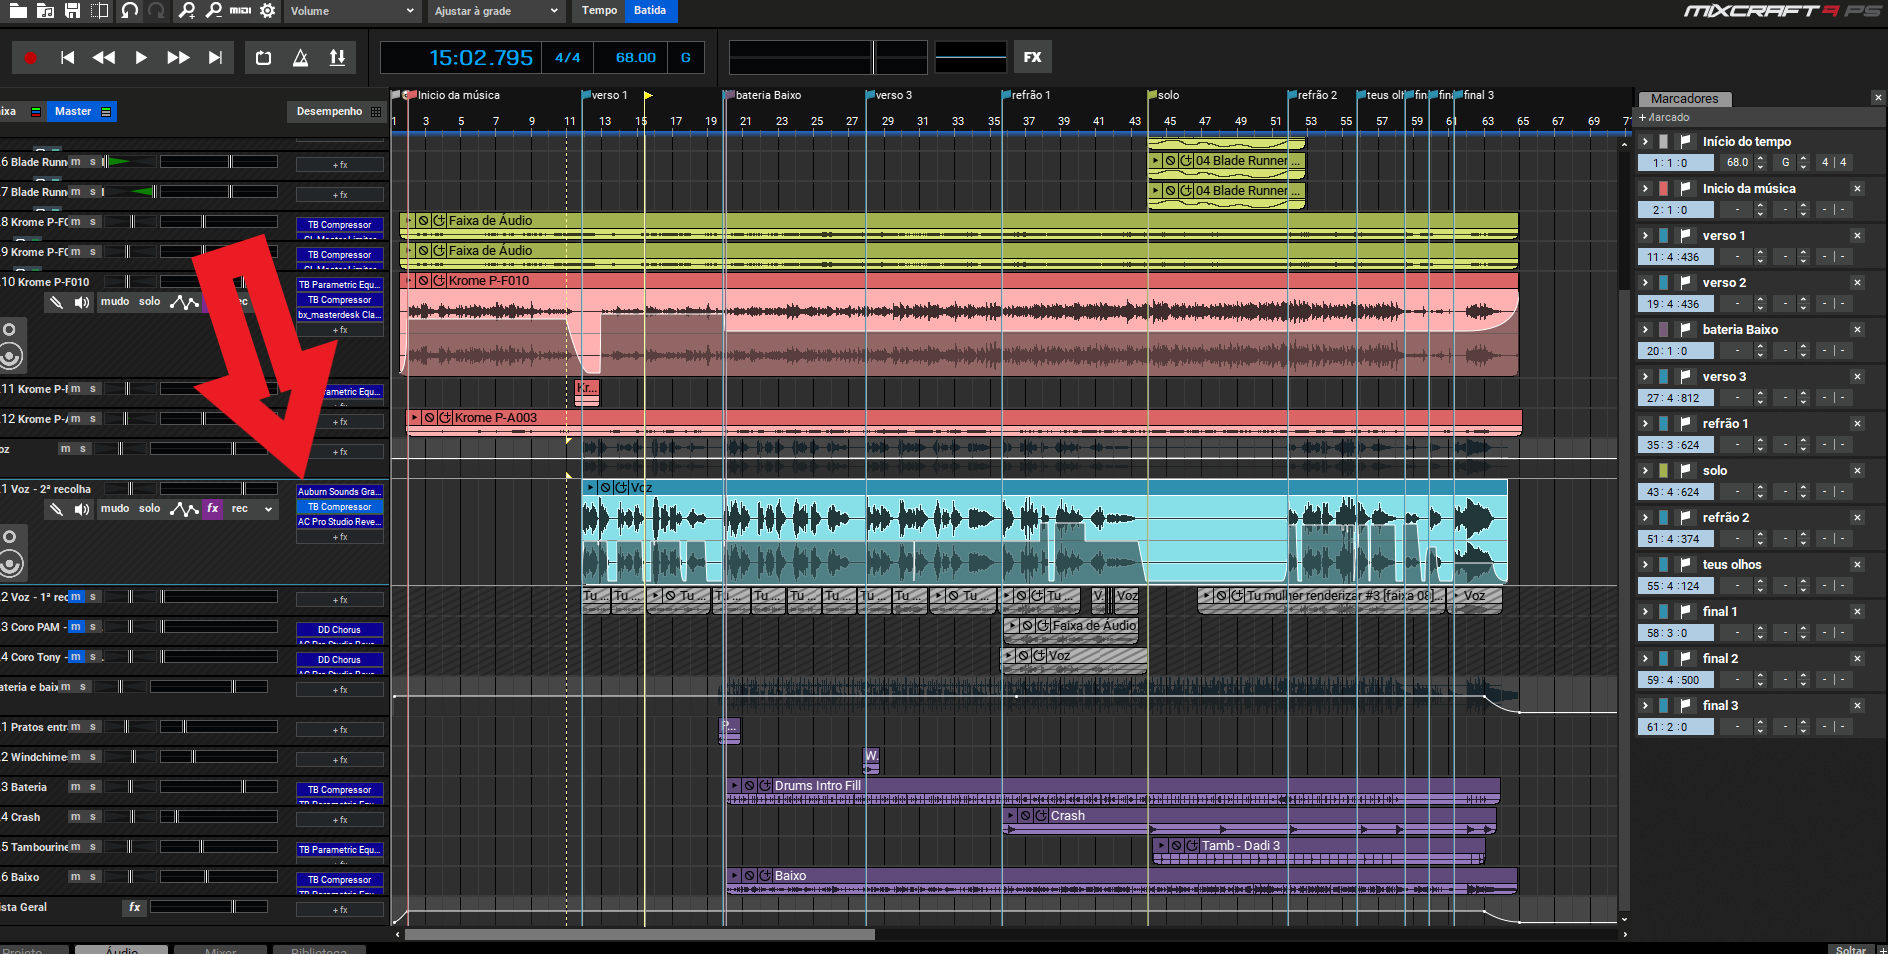
Task: Click the flag icon of refrão 2 marker
Action: point(1685,518)
